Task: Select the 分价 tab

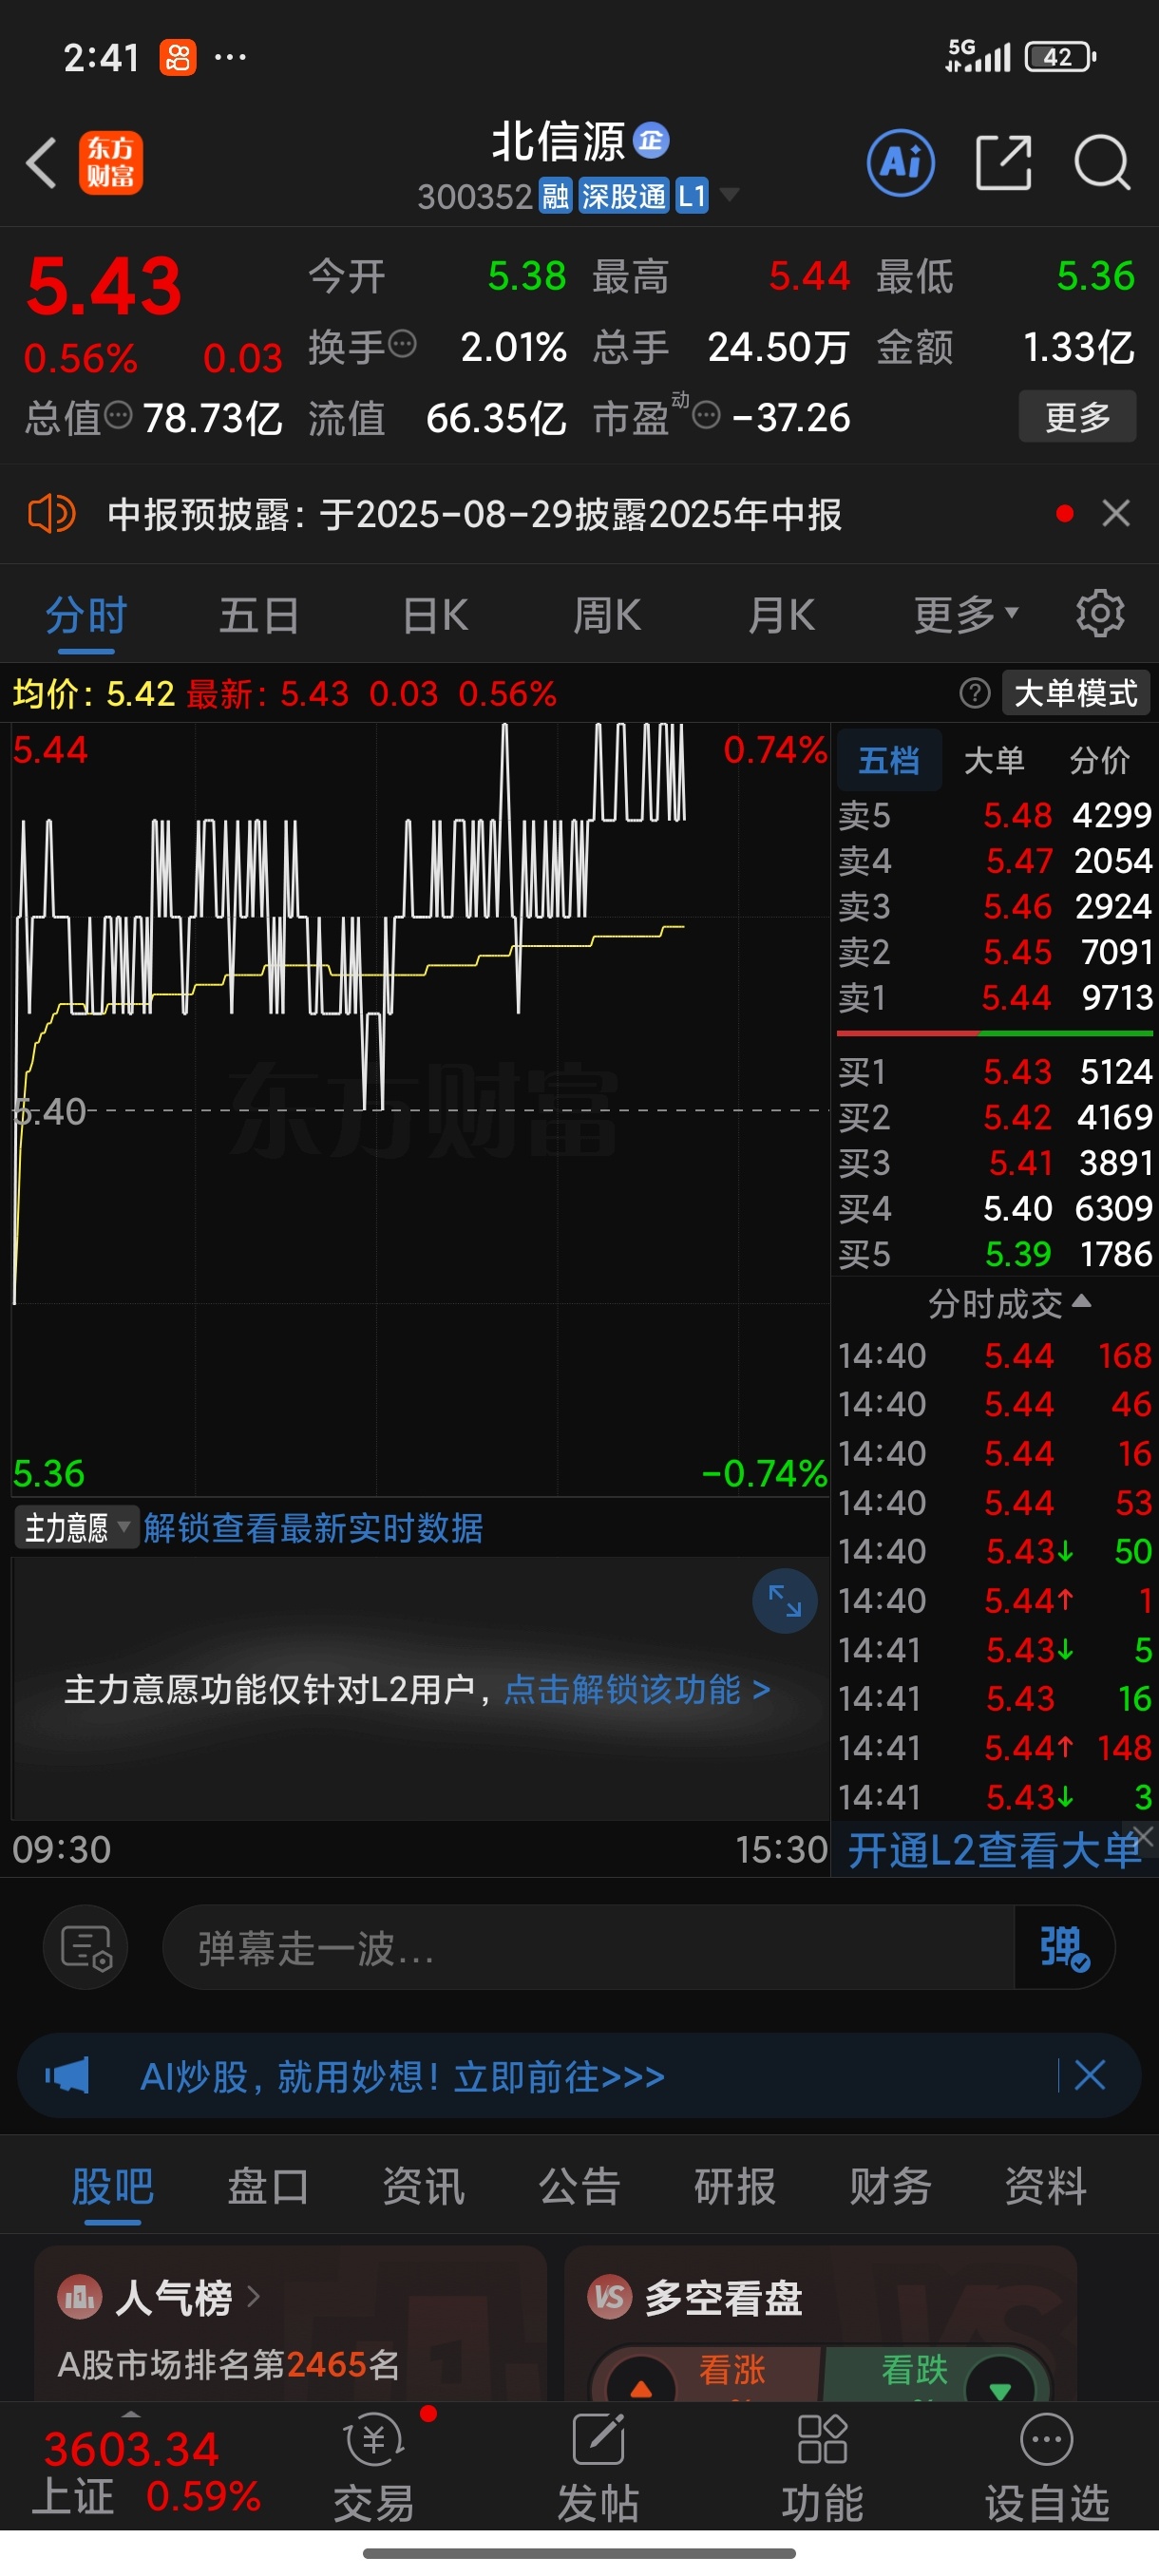Action: pyautogui.click(x=1100, y=761)
